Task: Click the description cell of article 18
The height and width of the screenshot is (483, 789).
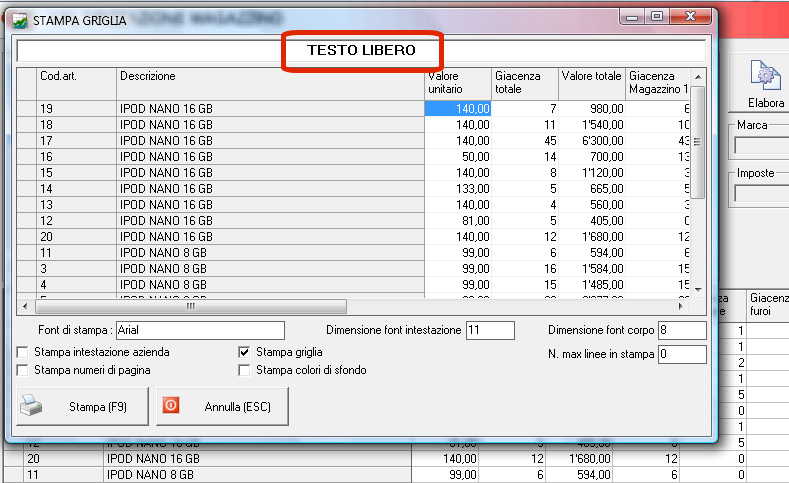Action: [270, 125]
